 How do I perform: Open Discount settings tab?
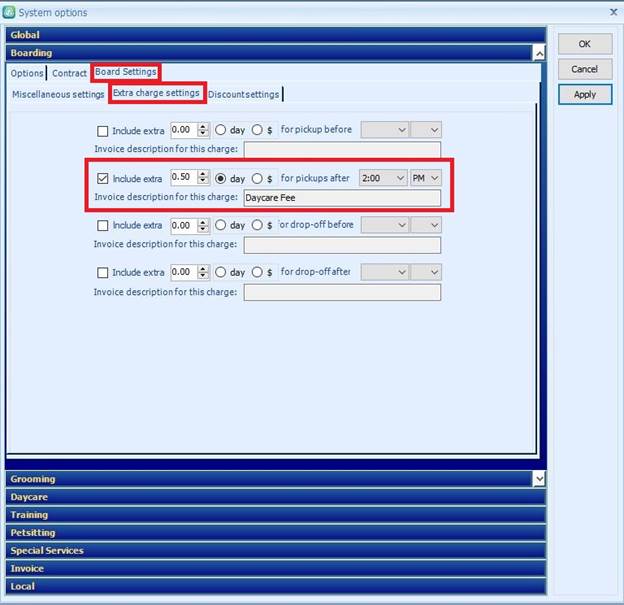pyautogui.click(x=244, y=94)
